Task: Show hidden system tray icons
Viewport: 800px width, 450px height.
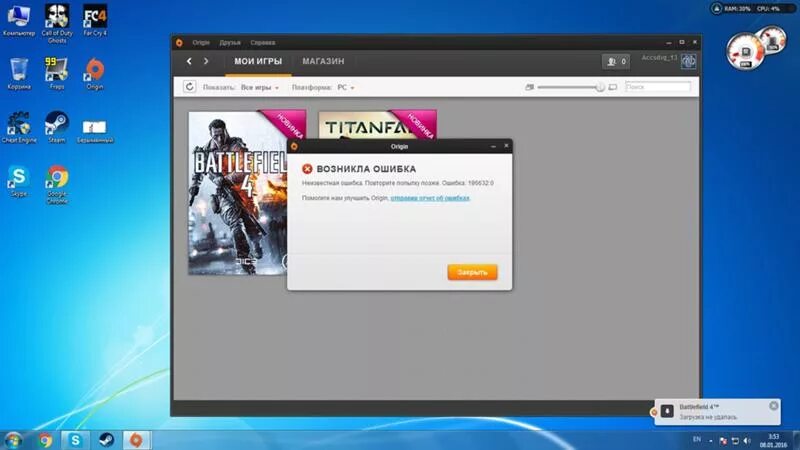Action: tap(711, 440)
